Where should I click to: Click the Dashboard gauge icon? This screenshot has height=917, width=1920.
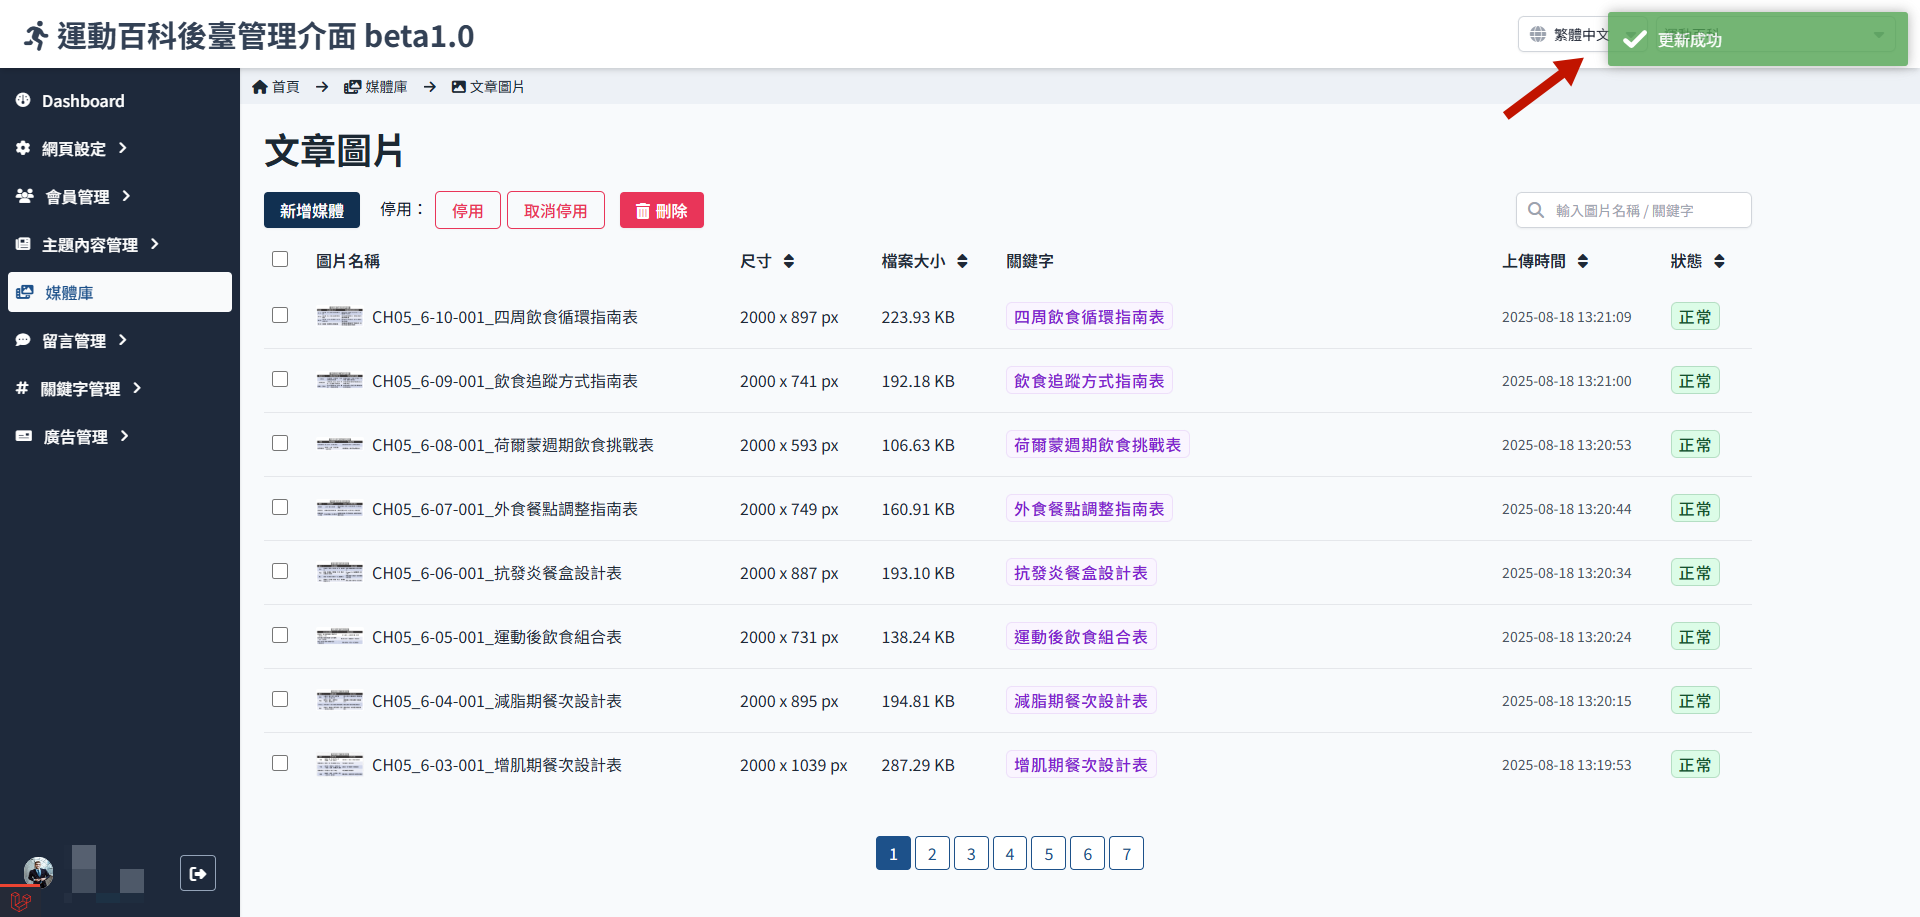tap(23, 100)
